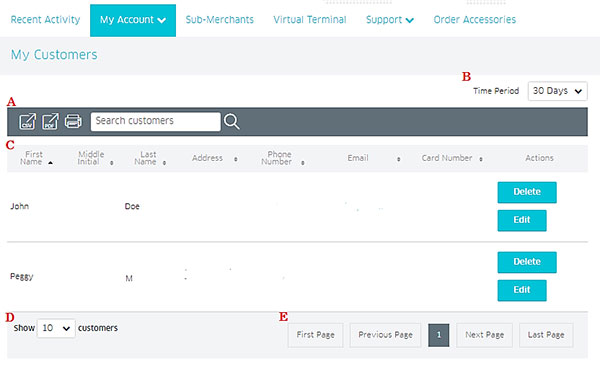Sort by Card Number column

click(452, 158)
